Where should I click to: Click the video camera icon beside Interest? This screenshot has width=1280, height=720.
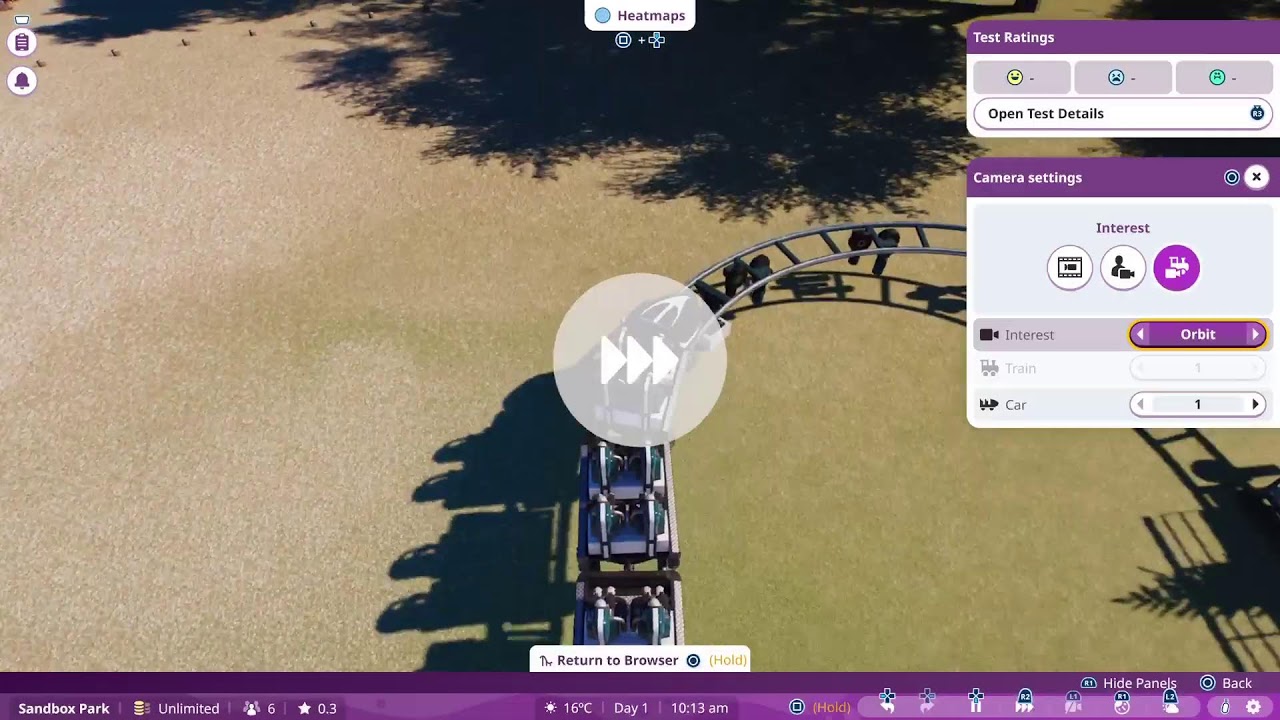point(989,335)
